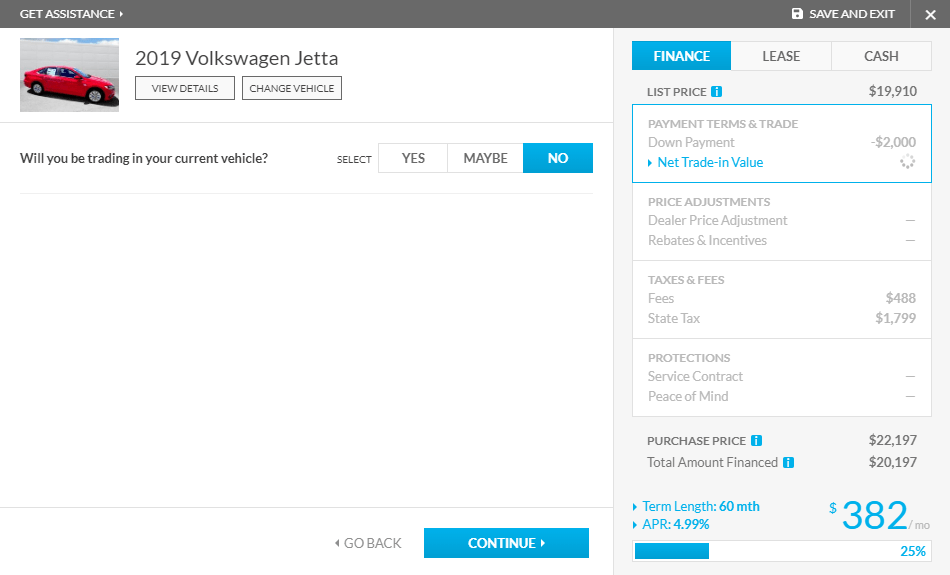Click View Details button
950x575 pixels.
click(185, 88)
